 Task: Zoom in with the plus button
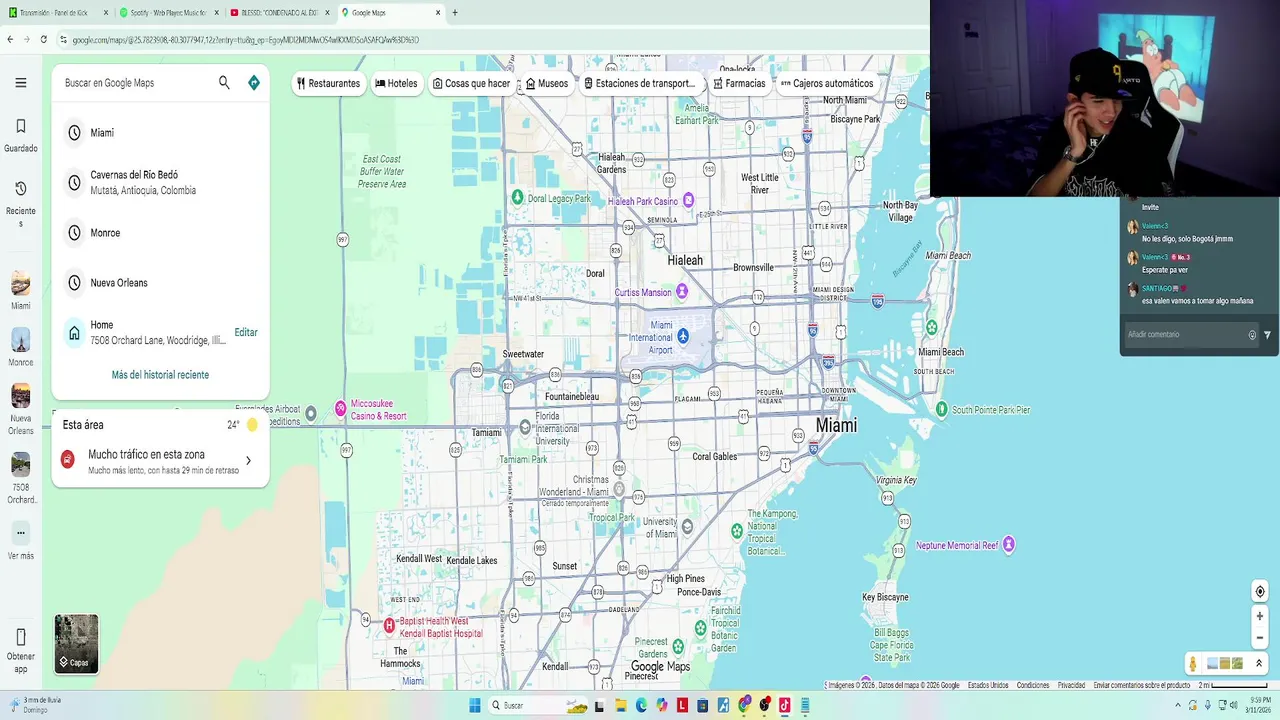[x=1260, y=616]
